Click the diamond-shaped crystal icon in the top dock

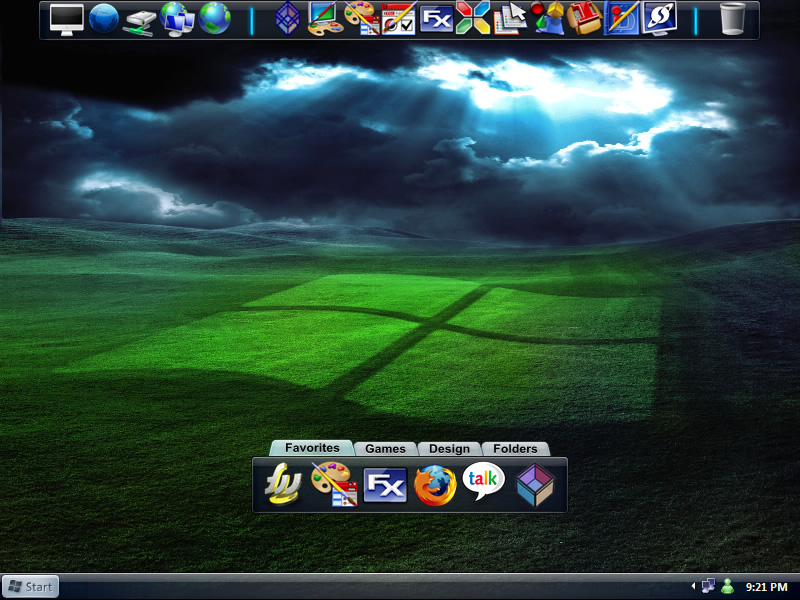click(288, 17)
